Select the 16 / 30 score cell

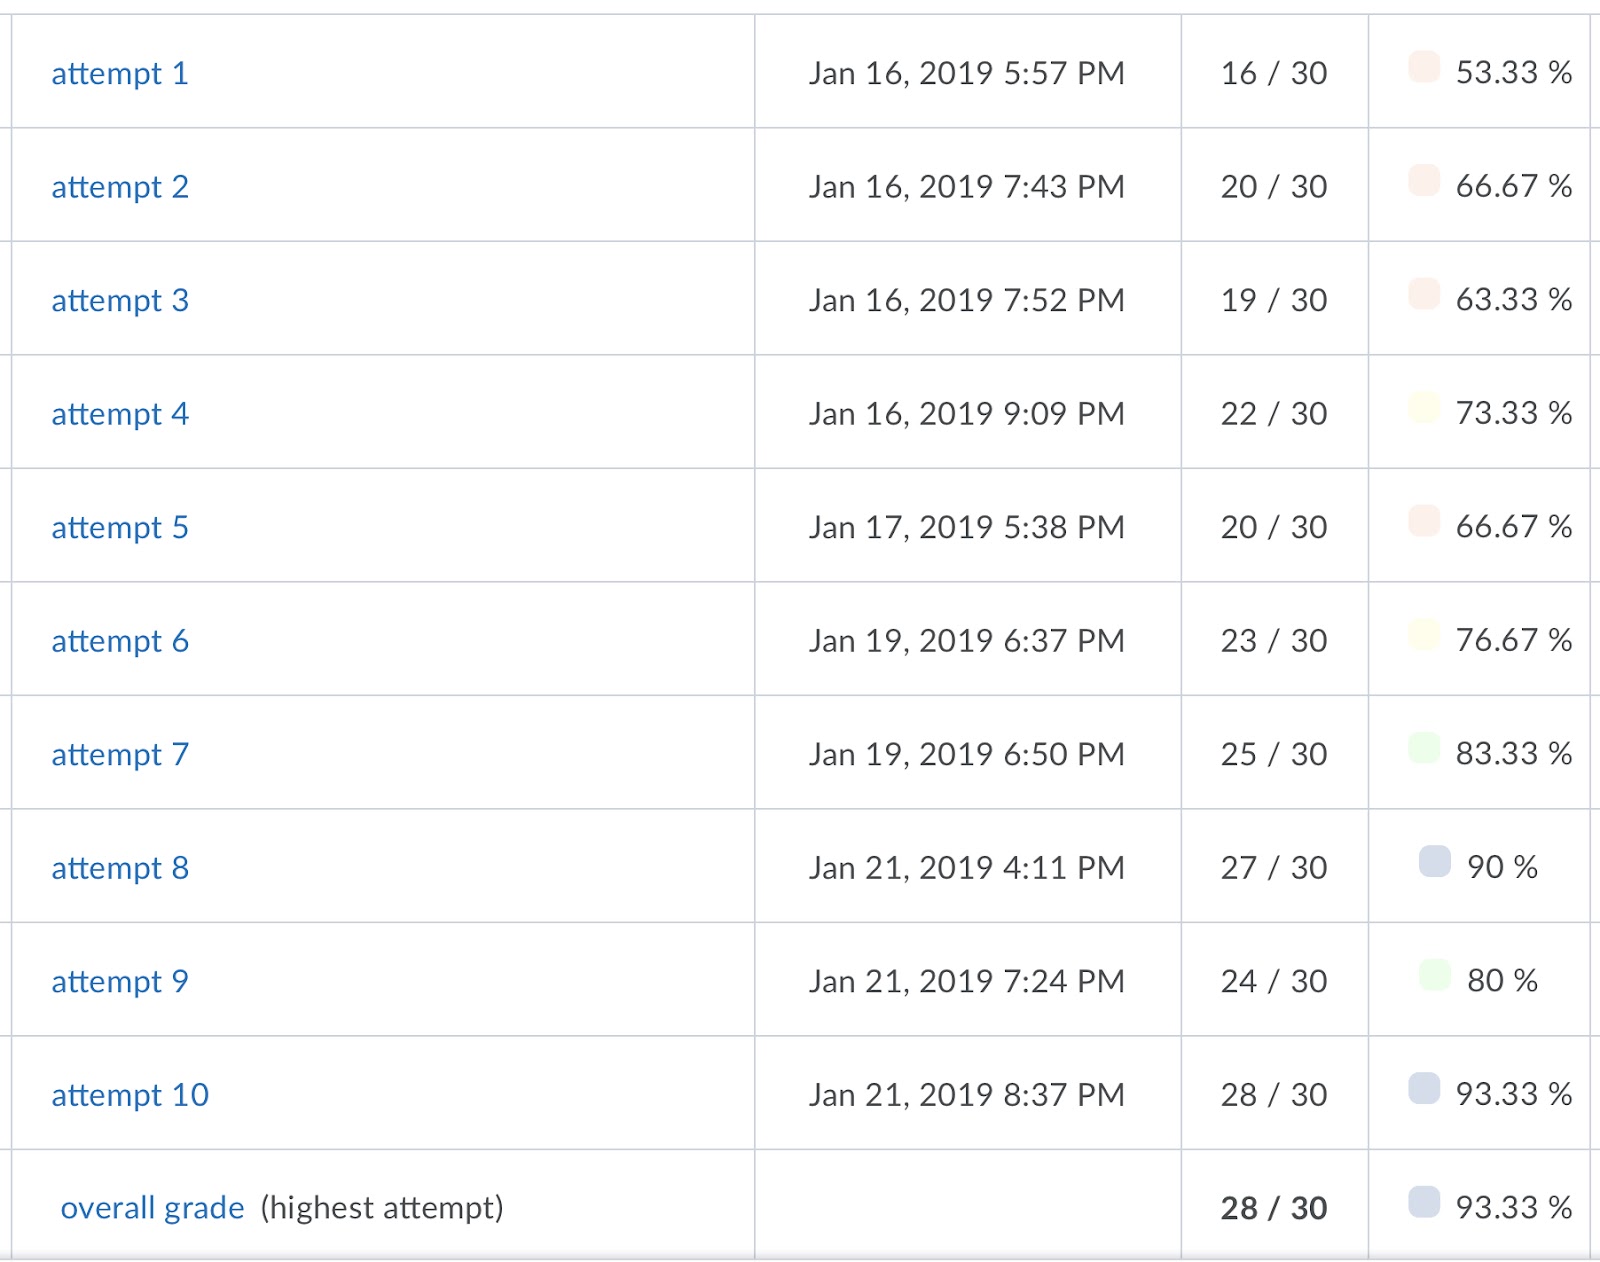click(x=1273, y=73)
